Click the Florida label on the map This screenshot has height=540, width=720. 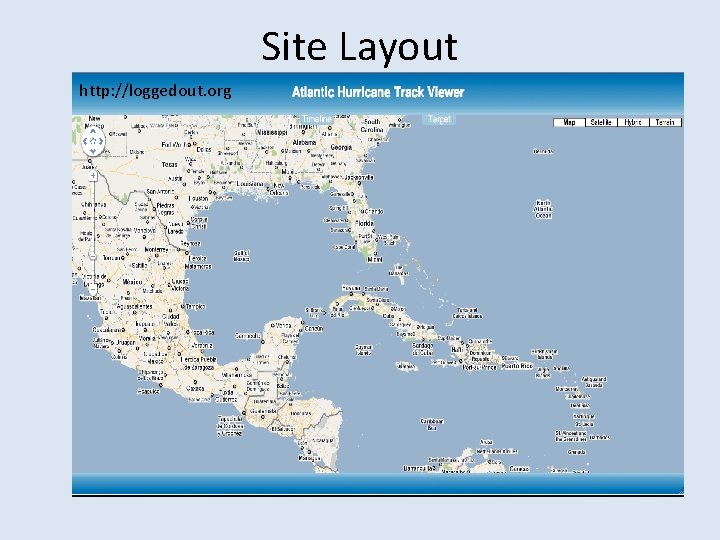point(365,223)
